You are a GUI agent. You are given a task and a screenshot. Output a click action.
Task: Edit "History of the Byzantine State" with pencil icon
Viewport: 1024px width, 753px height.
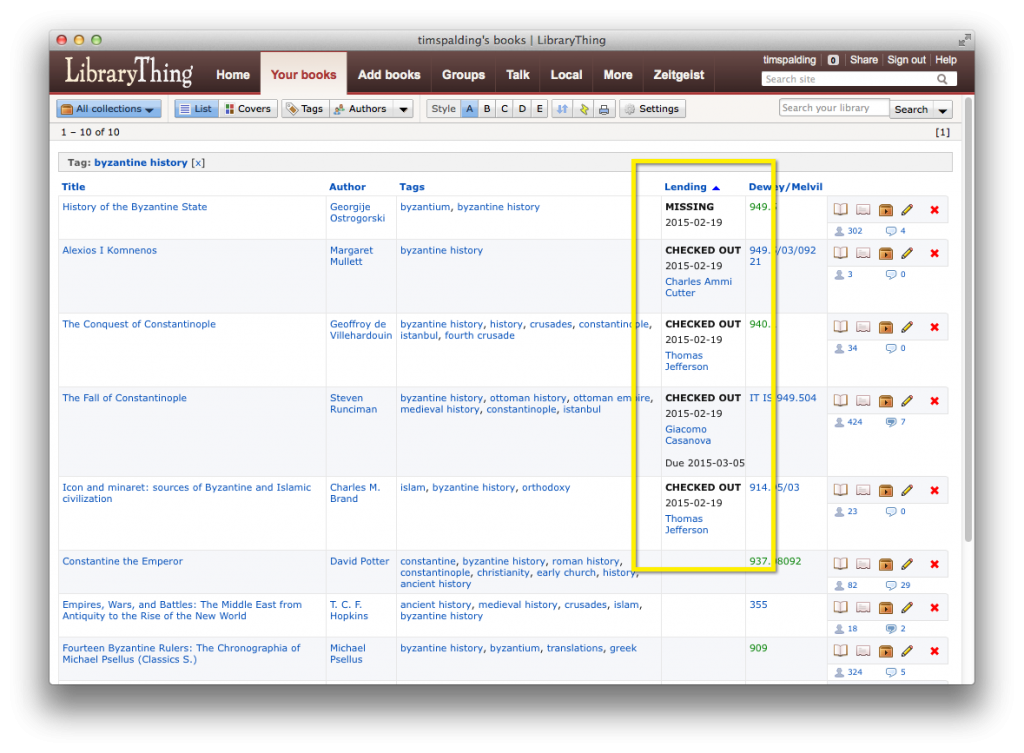[x=907, y=210]
